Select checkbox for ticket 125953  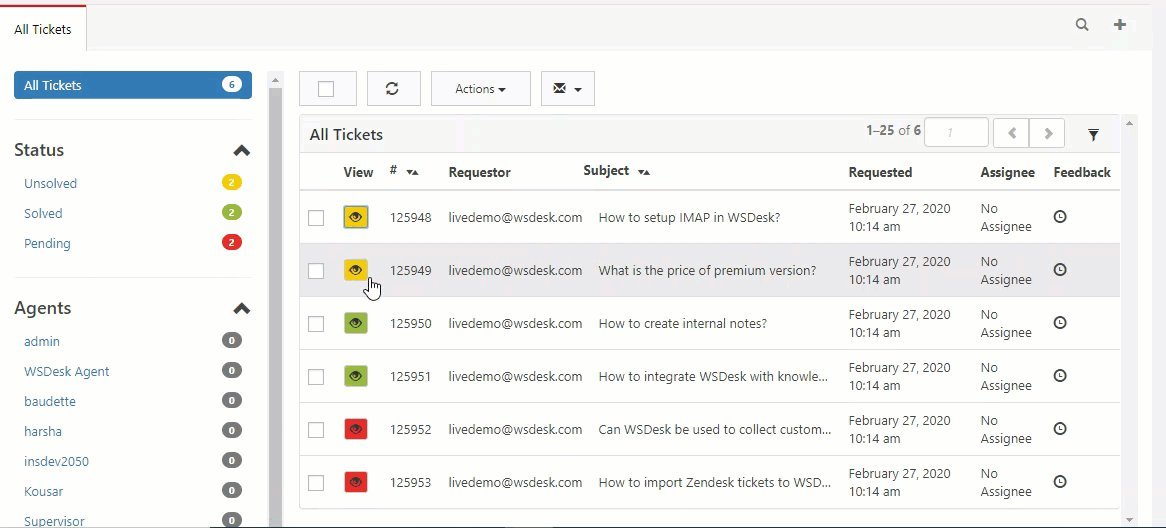(x=316, y=483)
